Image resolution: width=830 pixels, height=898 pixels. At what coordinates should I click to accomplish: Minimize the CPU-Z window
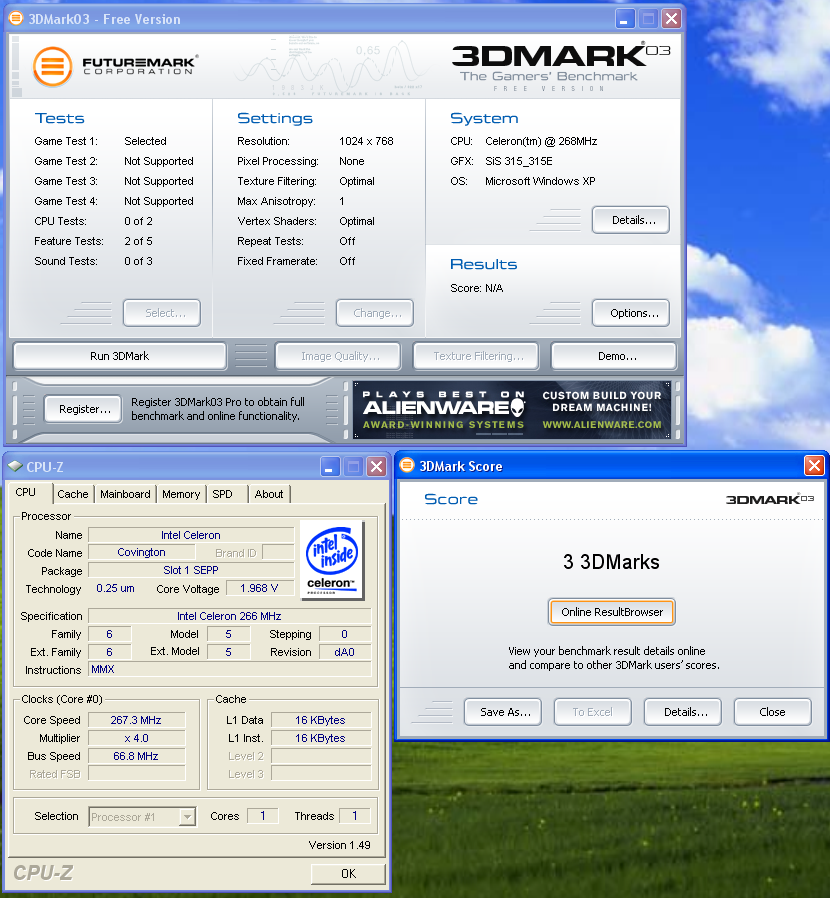tap(329, 467)
